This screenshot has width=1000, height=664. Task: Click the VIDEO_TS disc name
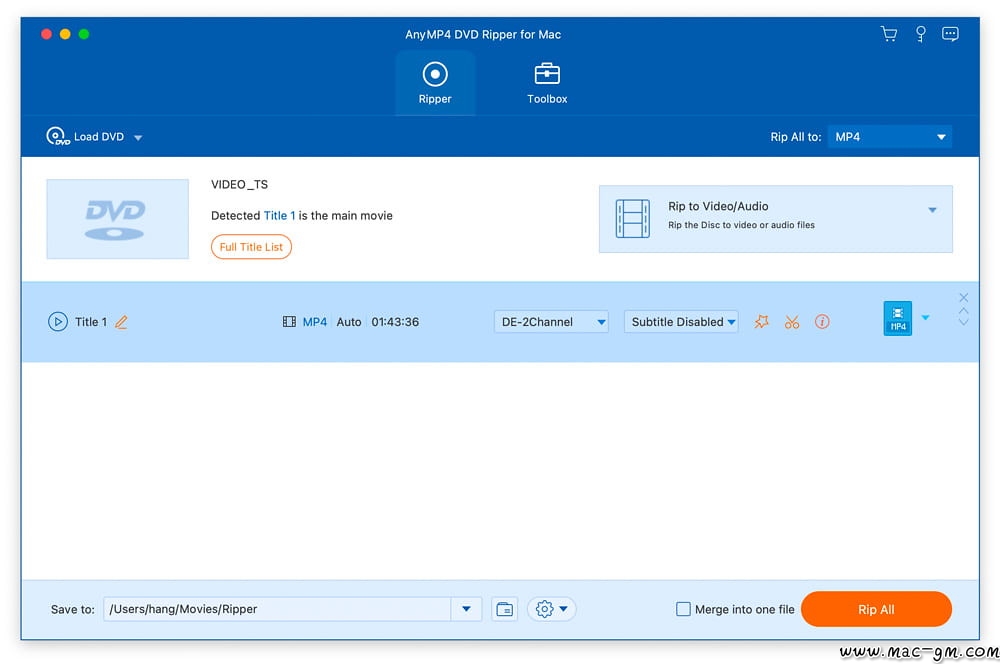[240, 184]
